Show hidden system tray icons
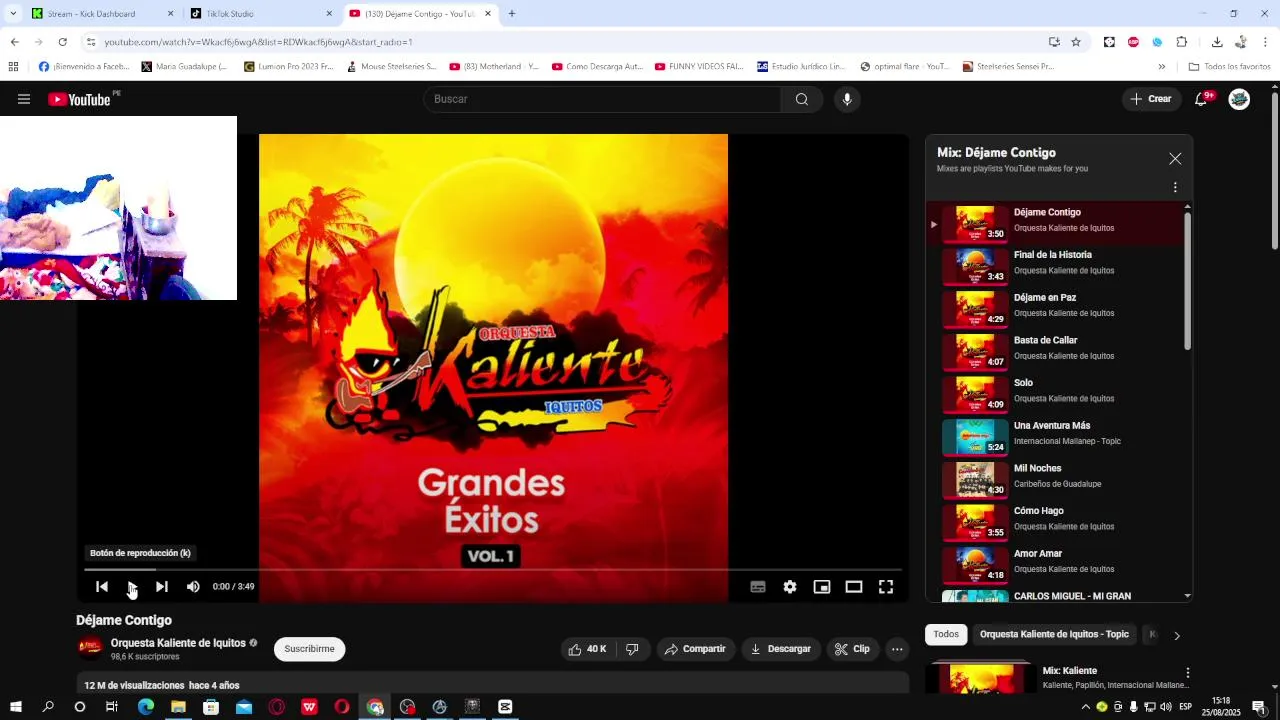Image resolution: width=1280 pixels, height=720 pixels. click(x=1086, y=707)
